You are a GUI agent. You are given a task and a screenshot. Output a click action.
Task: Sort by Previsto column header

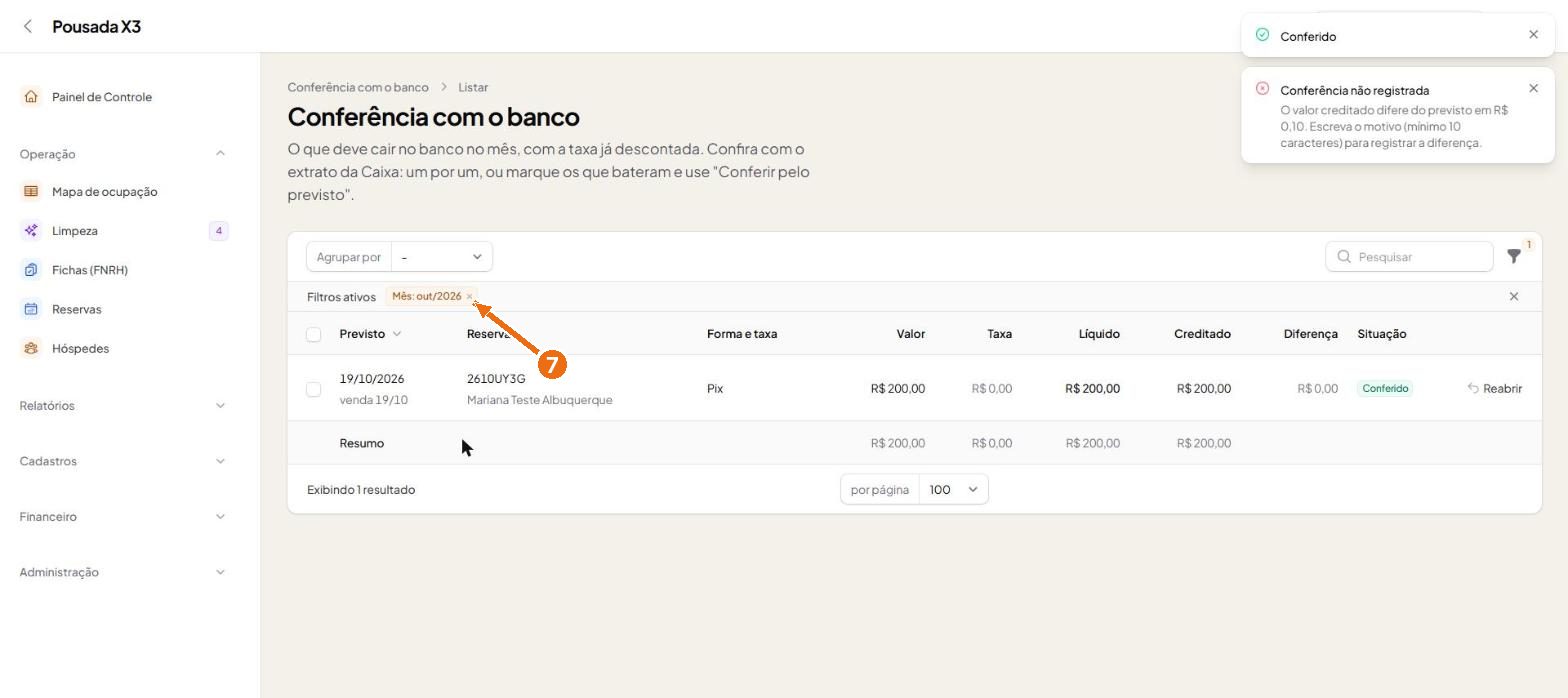[370, 334]
